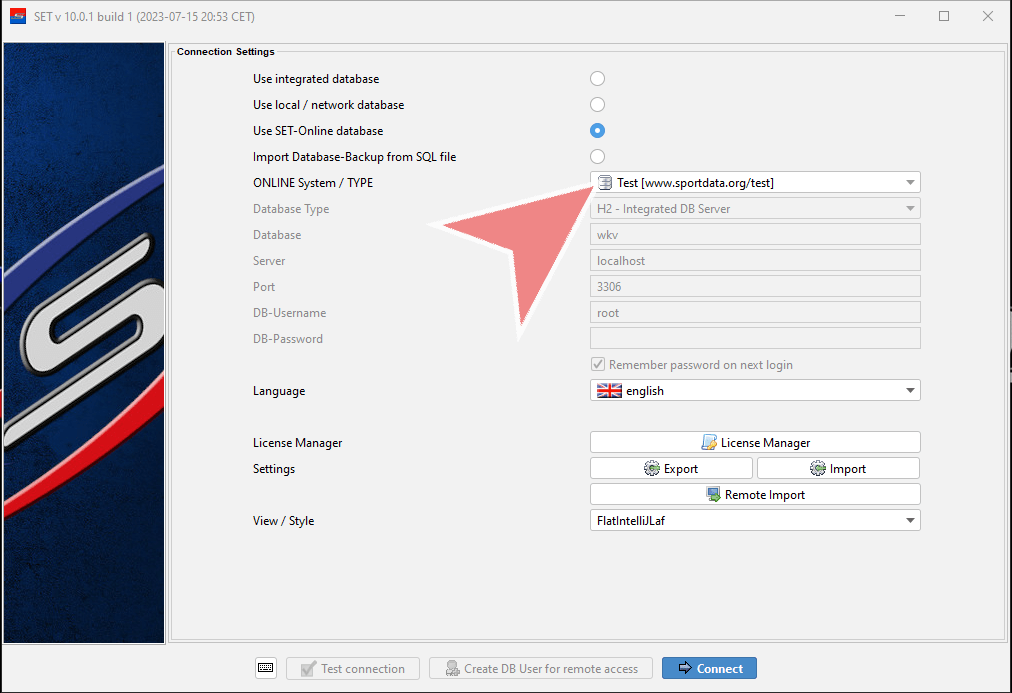
Task: Click the keyboard icon at bottom
Action: (265, 668)
